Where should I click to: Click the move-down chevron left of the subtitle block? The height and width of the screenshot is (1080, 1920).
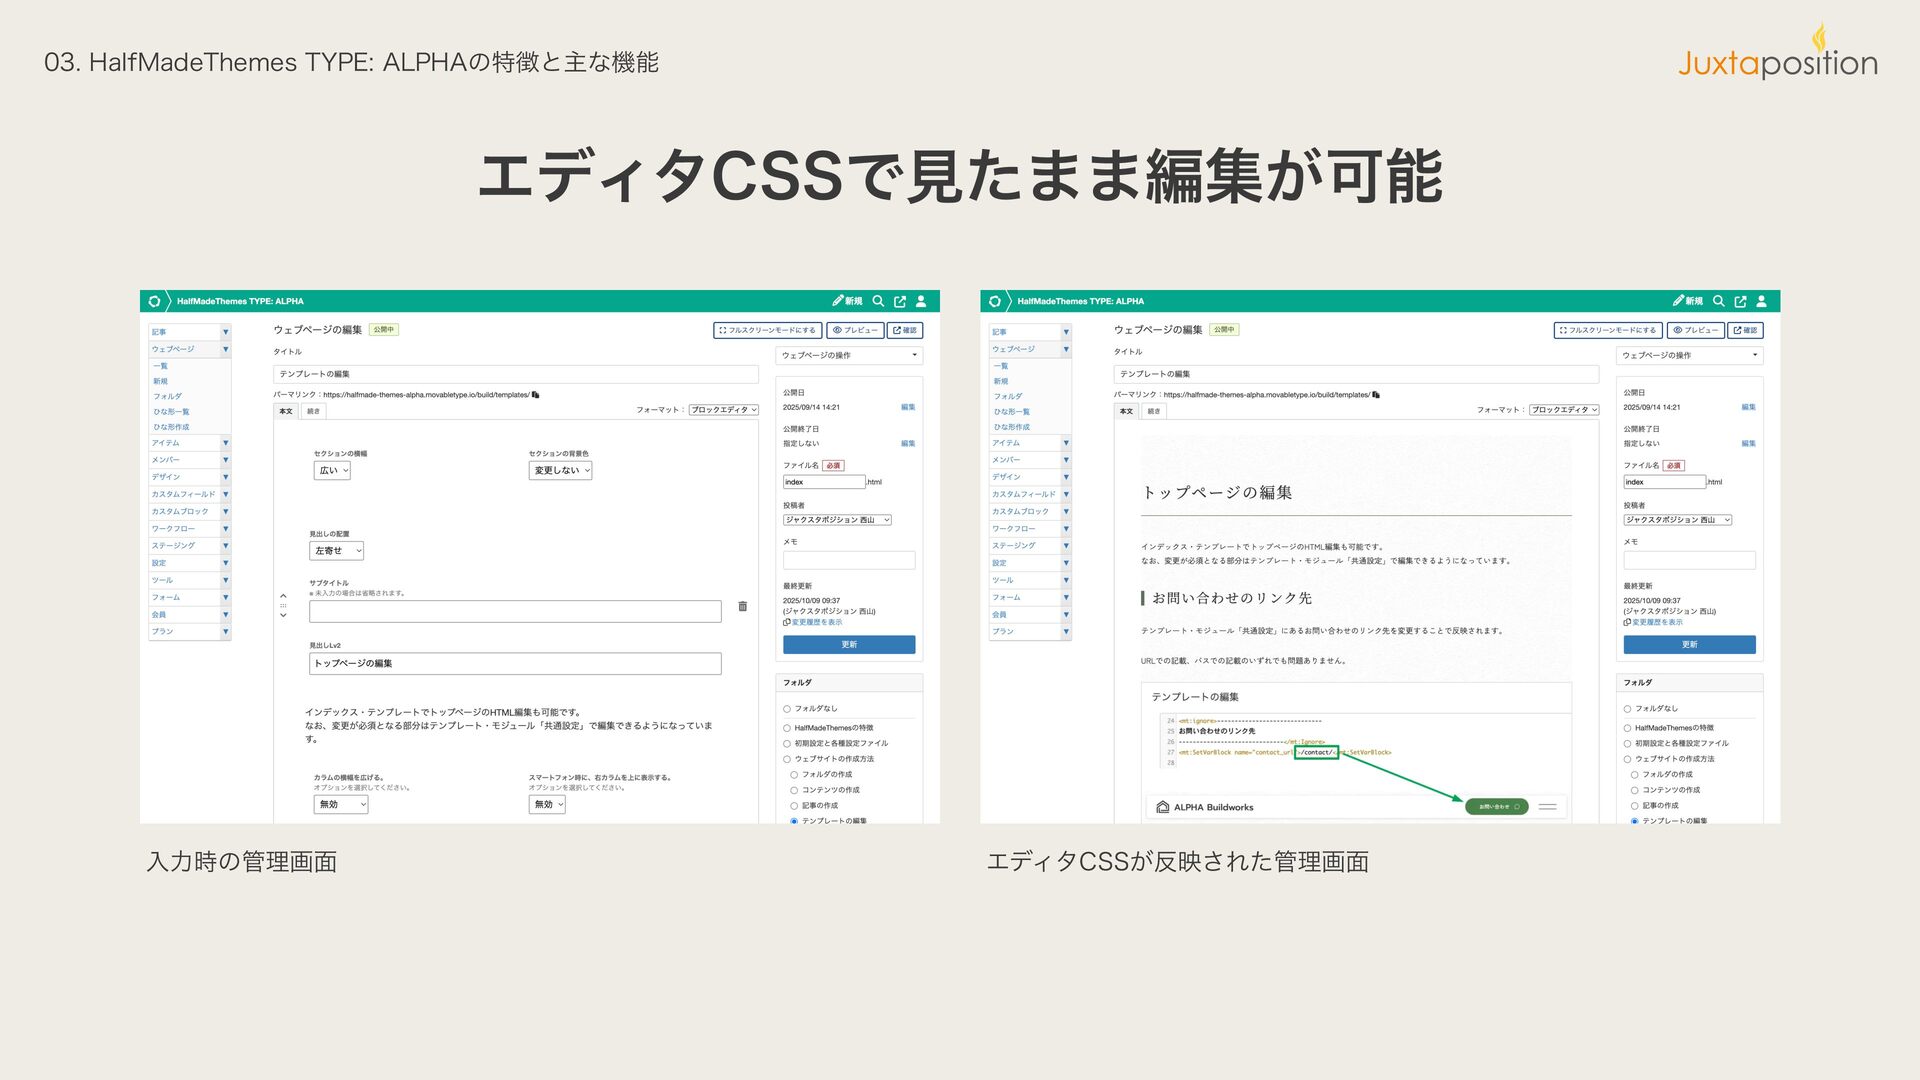(283, 616)
